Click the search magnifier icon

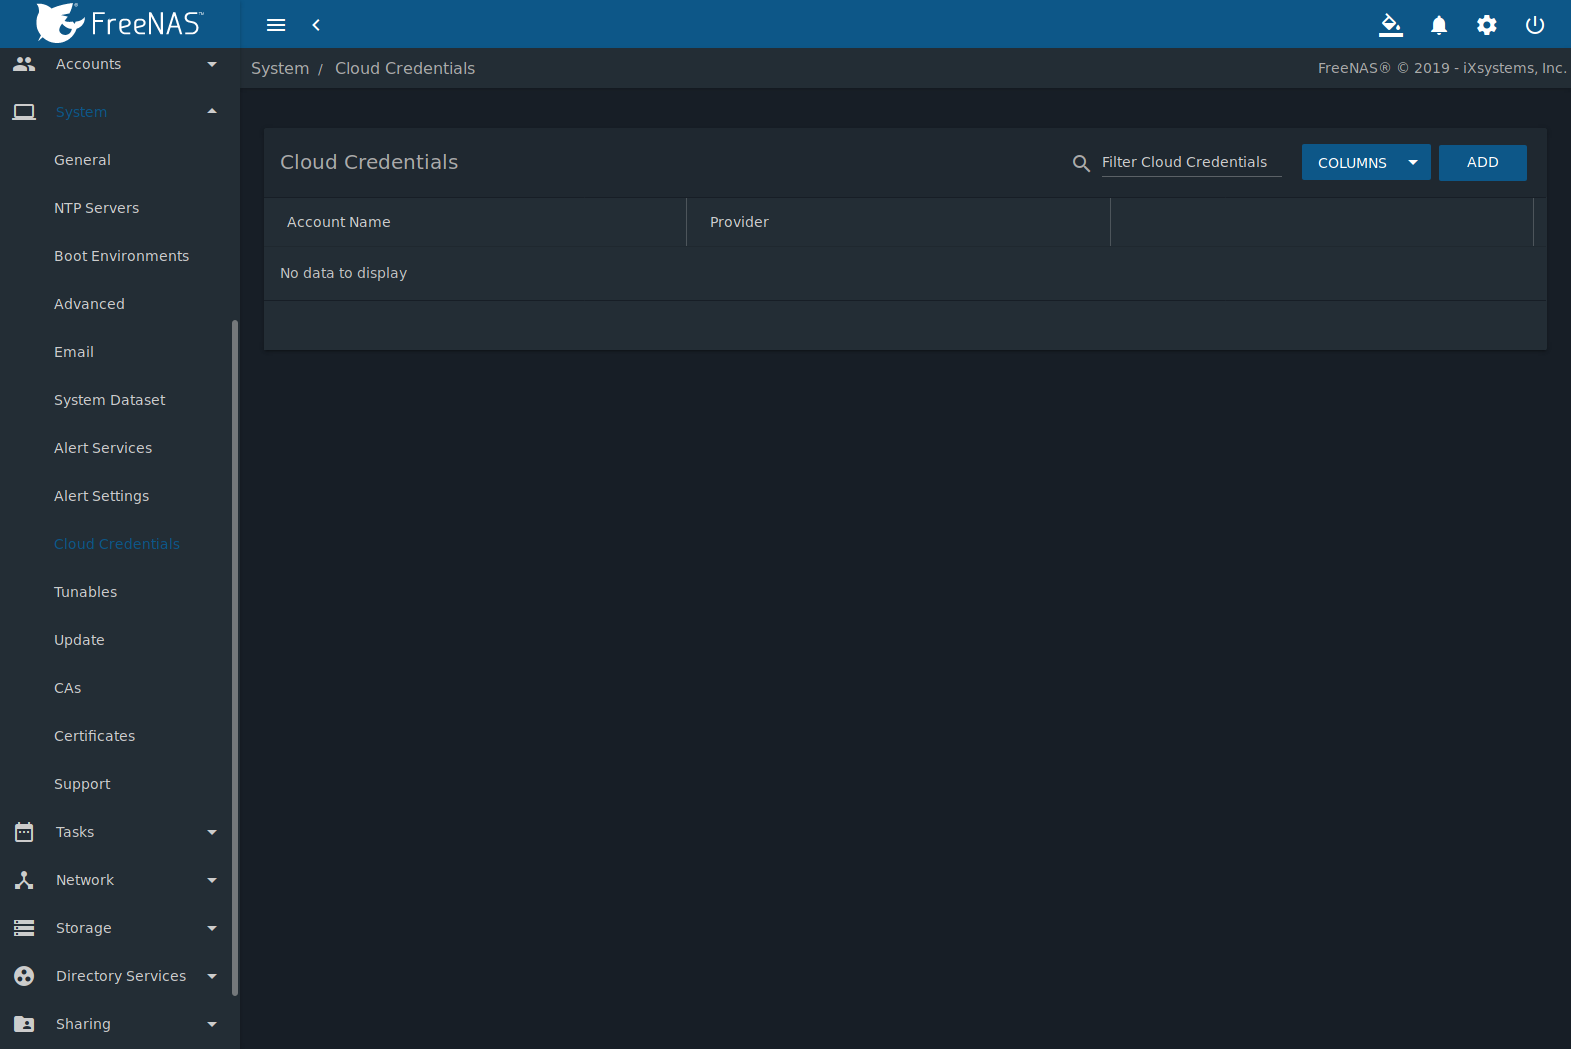[x=1081, y=163]
